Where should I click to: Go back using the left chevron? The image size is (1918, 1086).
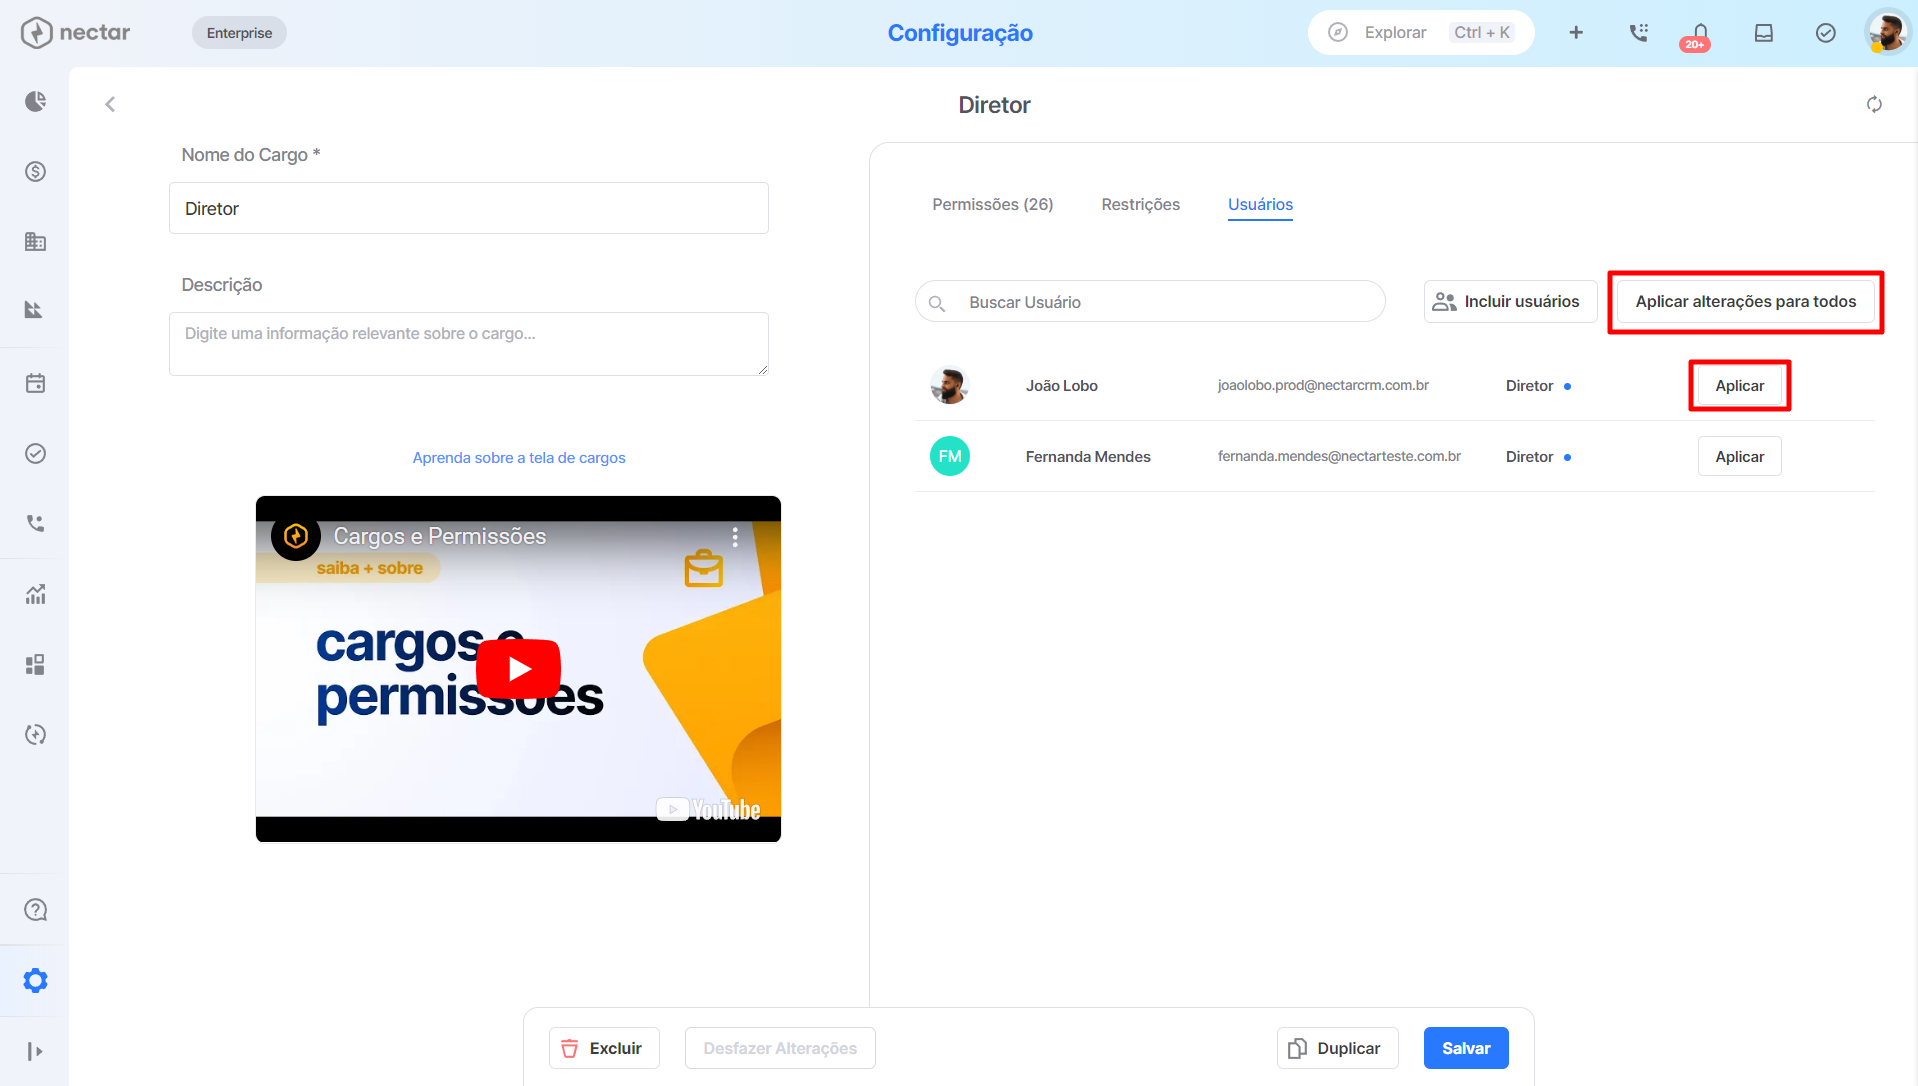[110, 104]
